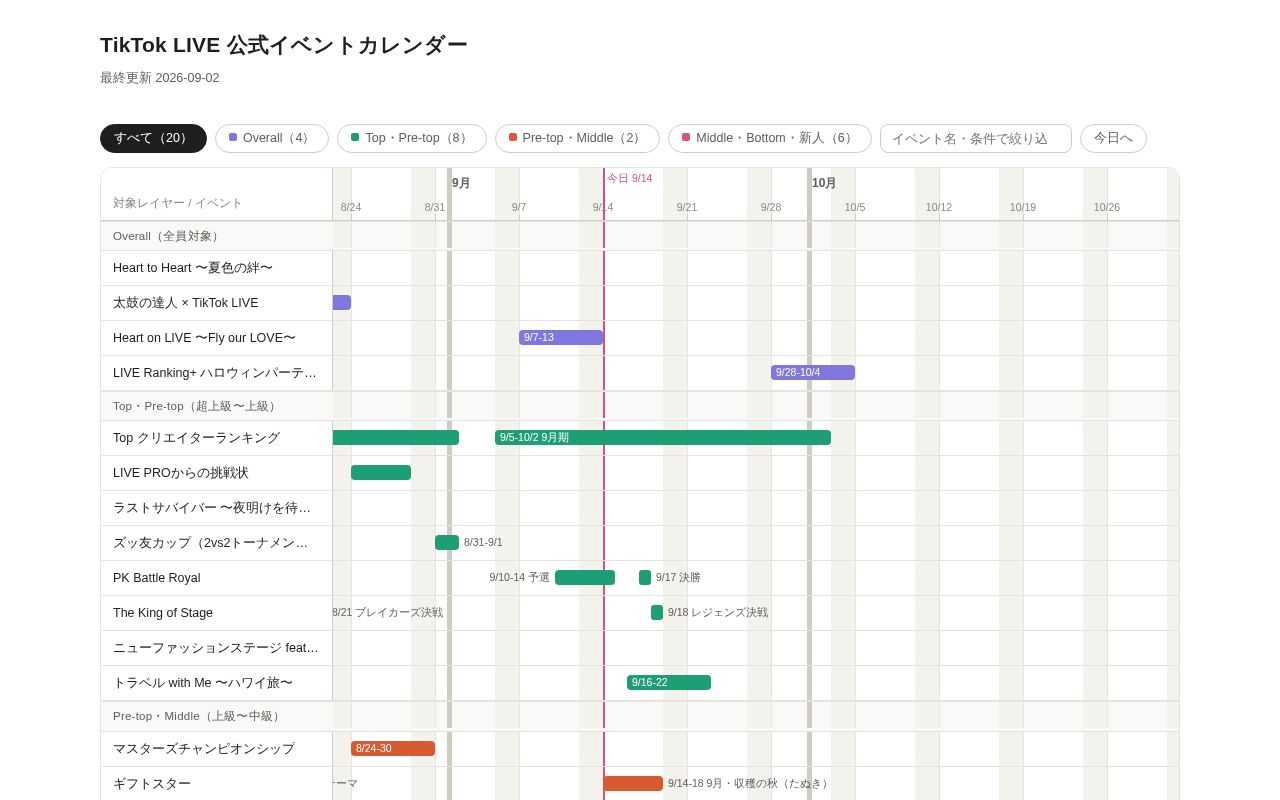Image resolution: width=1280 pixels, height=800 pixels.
Task: Click the 8/24 date tick label
Action: [351, 208]
